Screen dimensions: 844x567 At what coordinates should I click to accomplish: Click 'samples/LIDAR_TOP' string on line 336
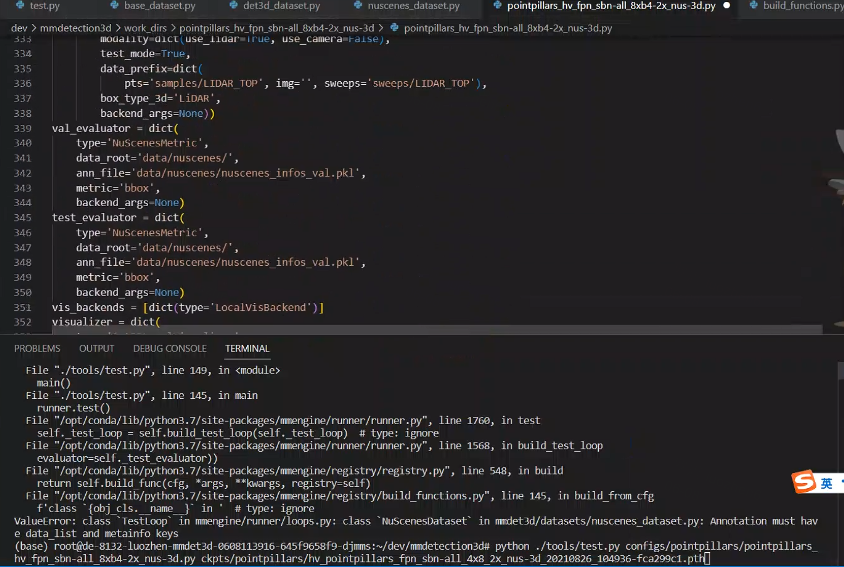pyautogui.click(x=206, y=83)
